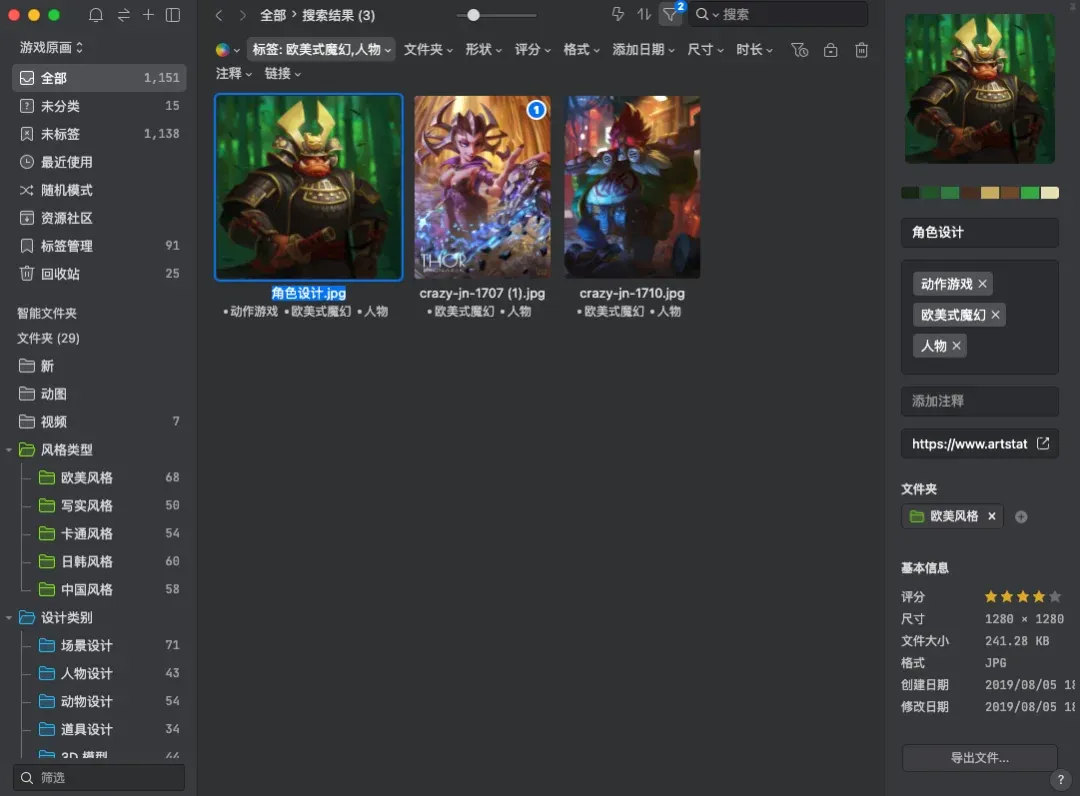Click the 添加注释 note field

tap(979, 401)
